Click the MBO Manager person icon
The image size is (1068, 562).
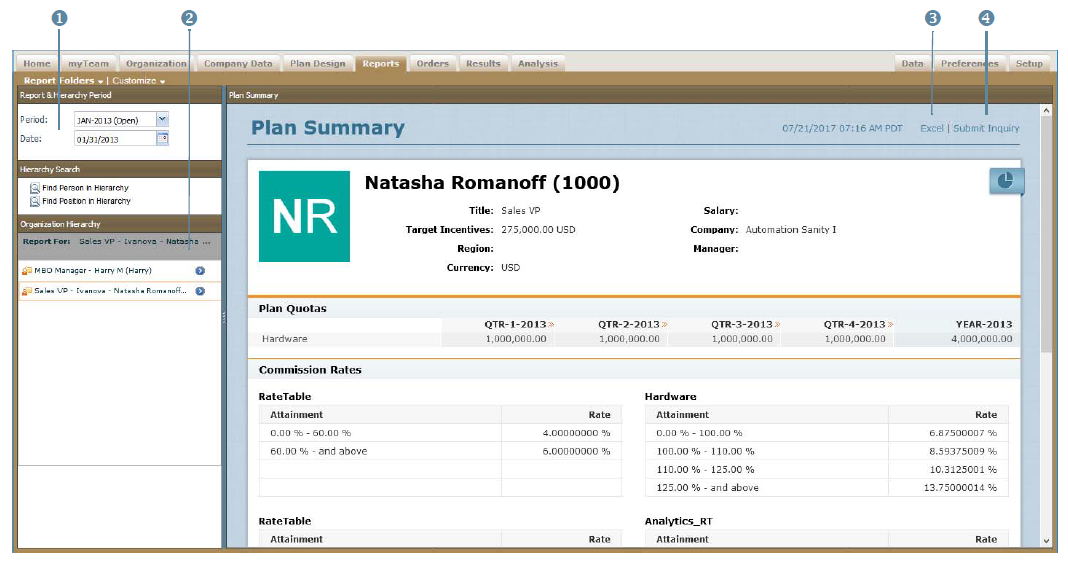[x=27, y=270]
